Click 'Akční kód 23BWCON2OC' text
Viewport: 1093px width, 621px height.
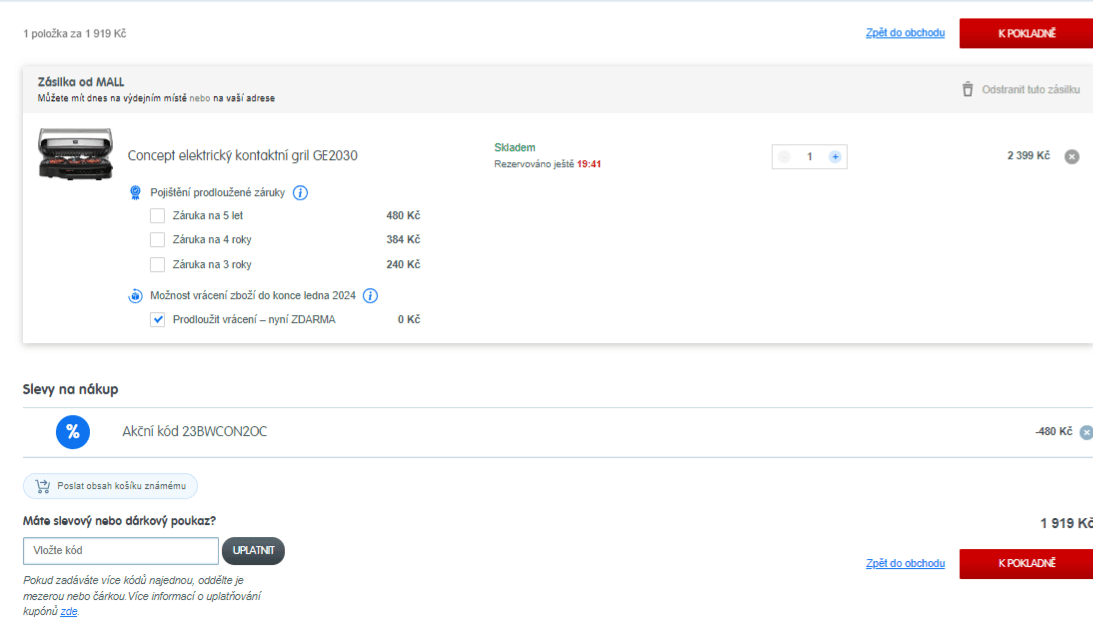[x=194, y=431]
